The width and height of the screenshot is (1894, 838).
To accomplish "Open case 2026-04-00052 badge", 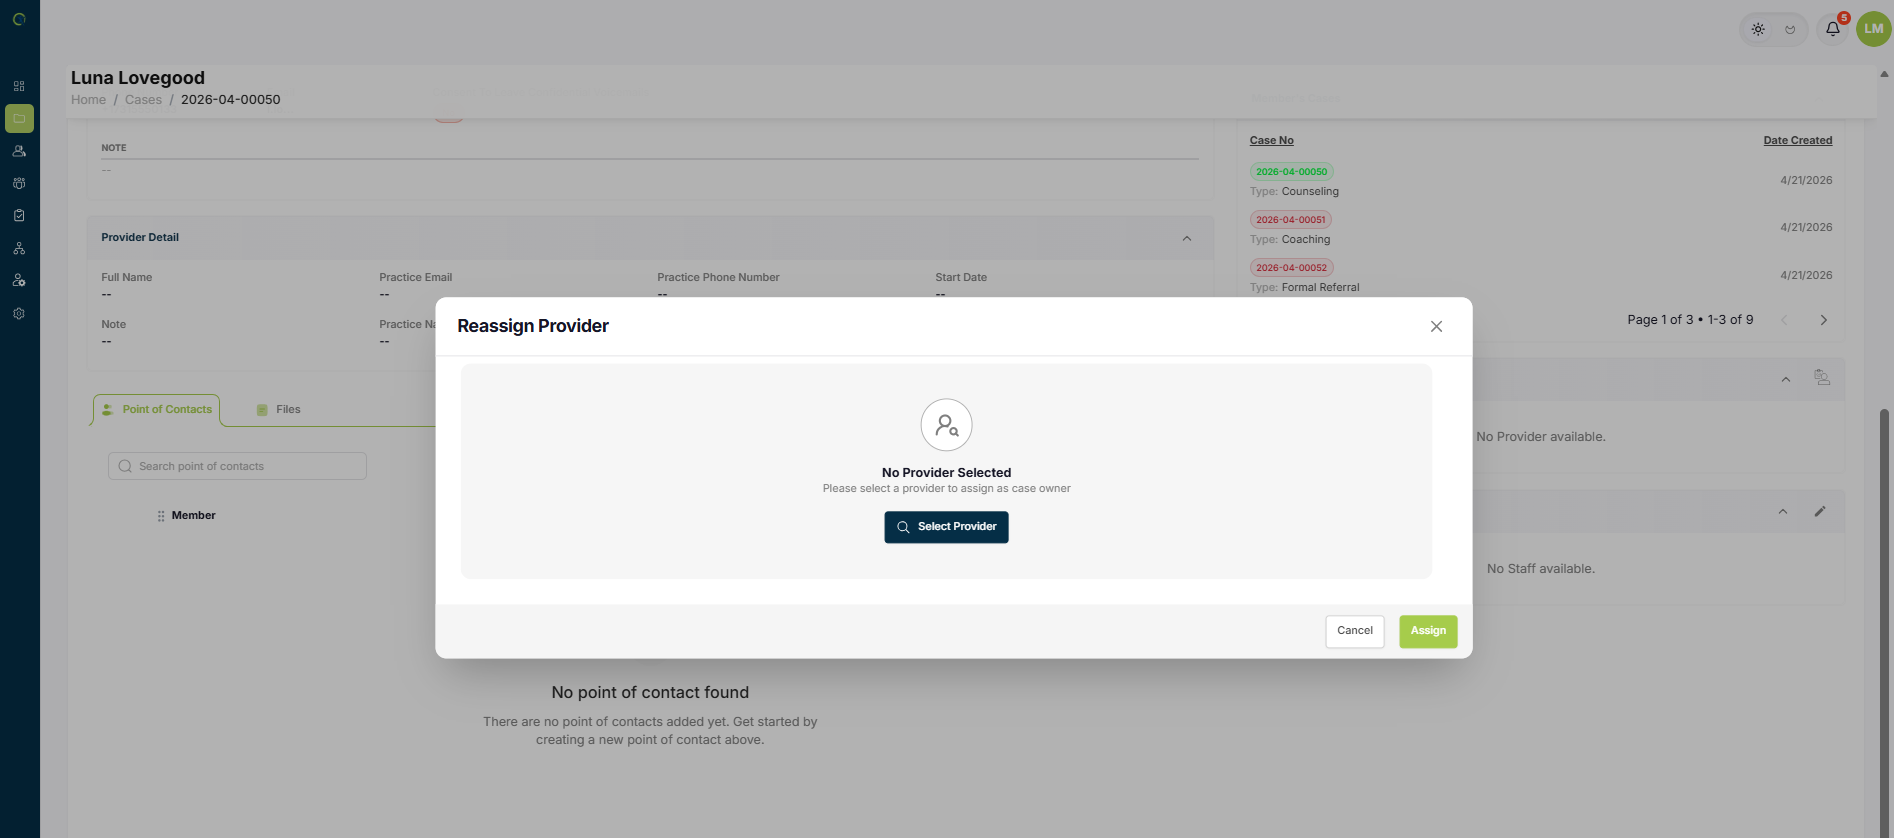I will click(1291, 268).
